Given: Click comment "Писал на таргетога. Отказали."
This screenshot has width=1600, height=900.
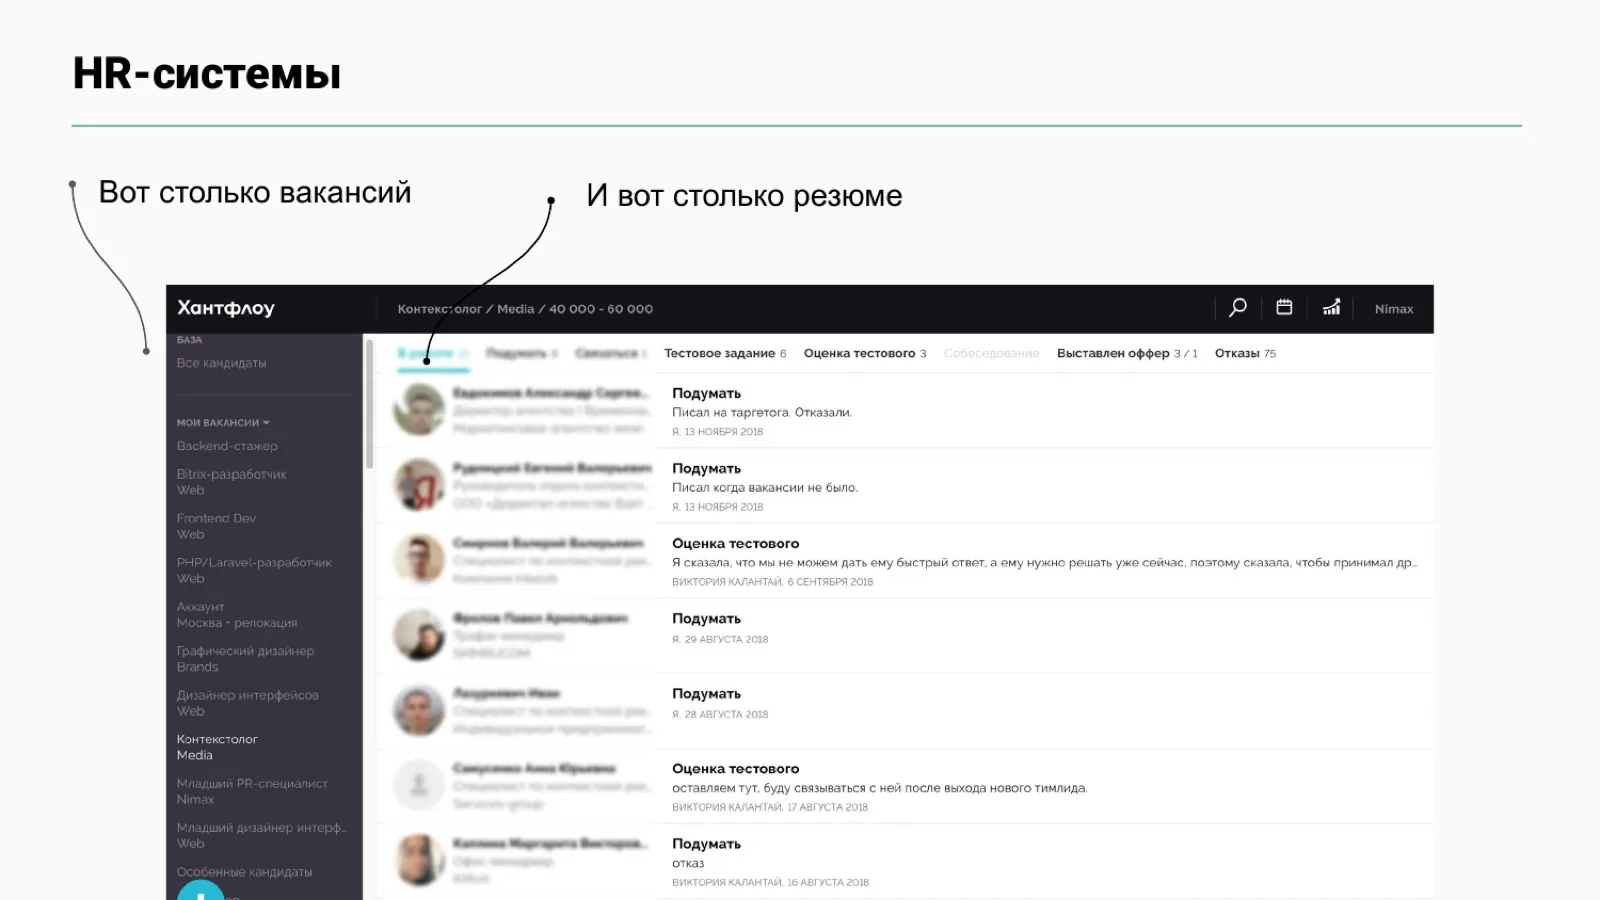Looking at the screenshot, I should point(762,412).
